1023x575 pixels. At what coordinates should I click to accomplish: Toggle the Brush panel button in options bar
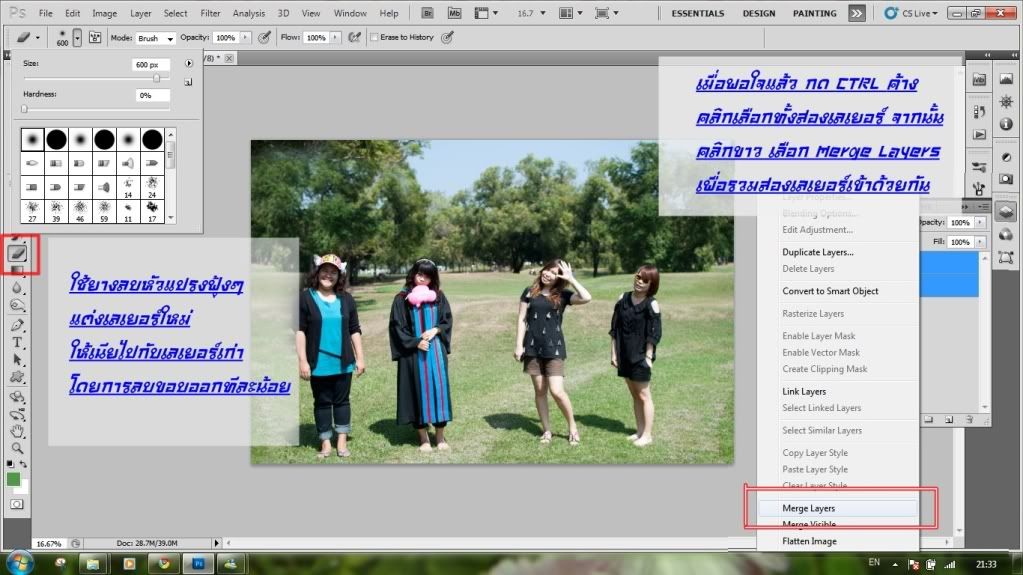95,37
